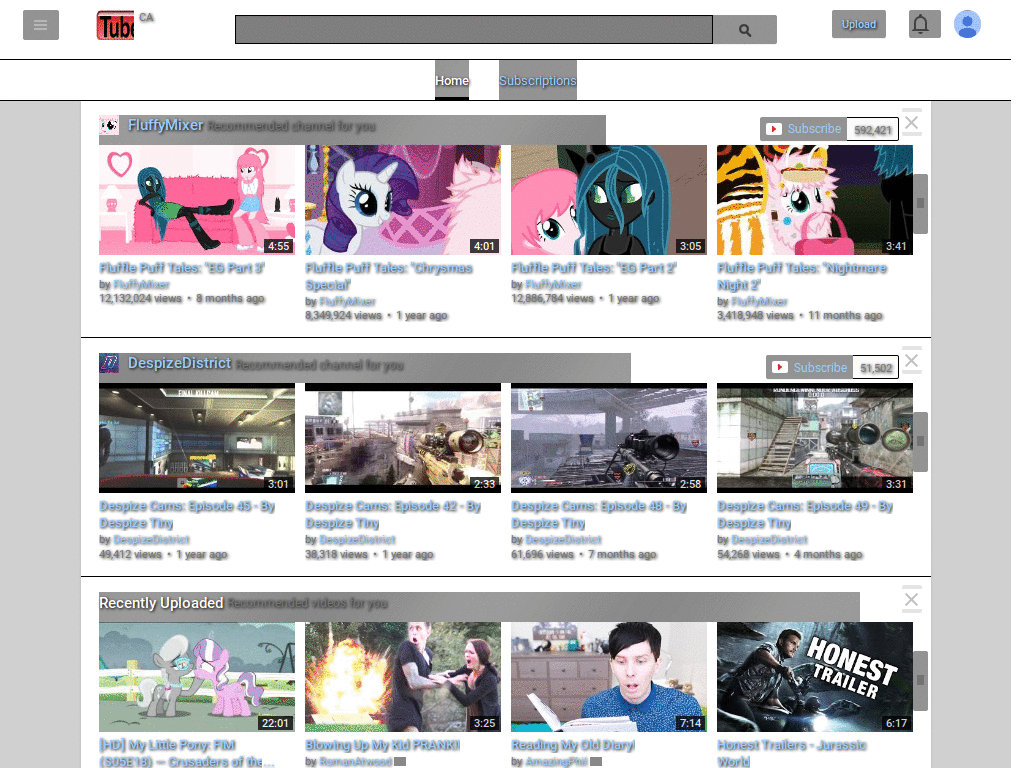Screen dimensions: 1024x768
Task: Play Despize Cams Episode 48 thumbnail
Action: [609, 438]
